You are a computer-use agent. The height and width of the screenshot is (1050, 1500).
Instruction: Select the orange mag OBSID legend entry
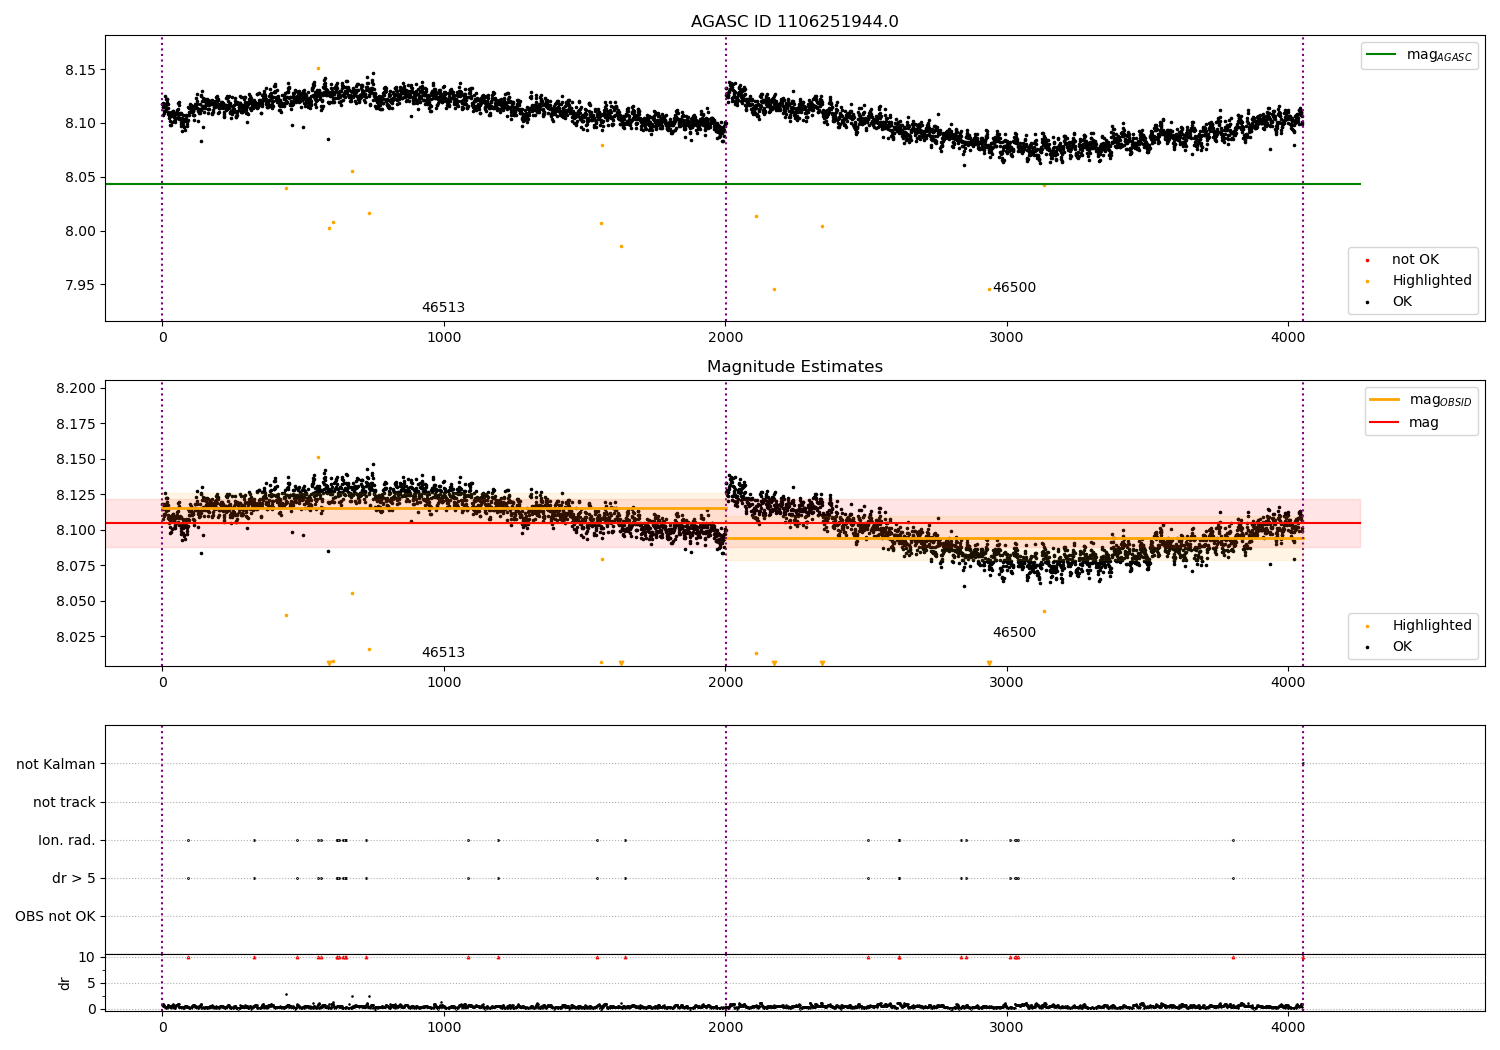click(x=1420, y=400)
